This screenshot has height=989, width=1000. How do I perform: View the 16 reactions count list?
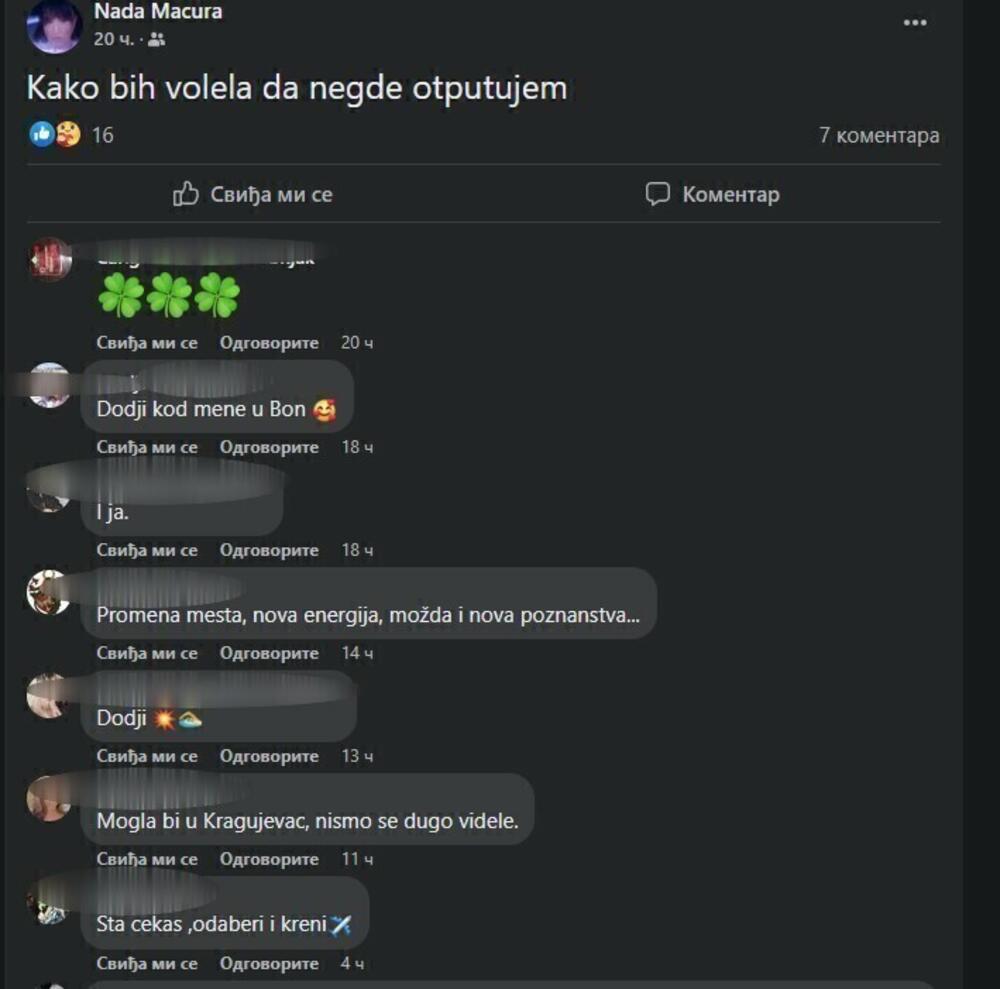click(102, 135)
